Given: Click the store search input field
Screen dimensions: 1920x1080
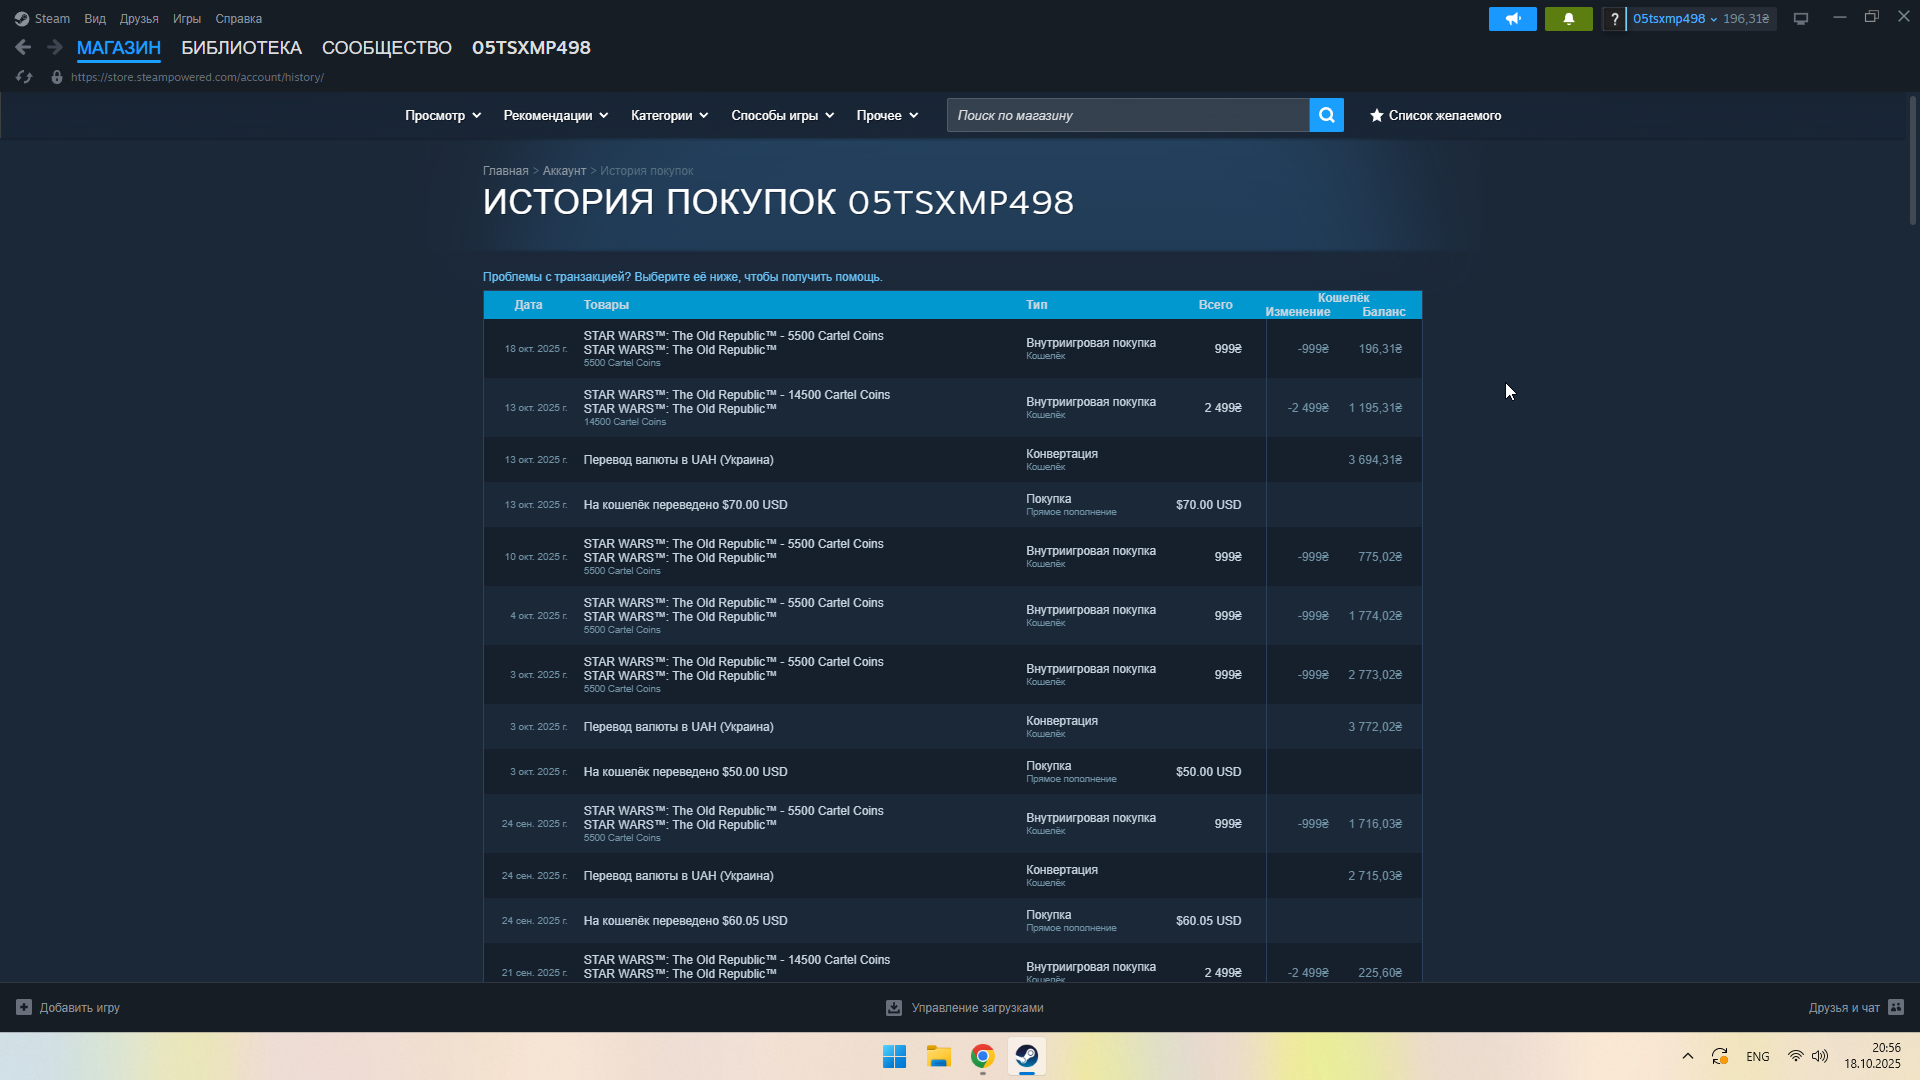Looking at the screenshot, I should point(1127,115).
